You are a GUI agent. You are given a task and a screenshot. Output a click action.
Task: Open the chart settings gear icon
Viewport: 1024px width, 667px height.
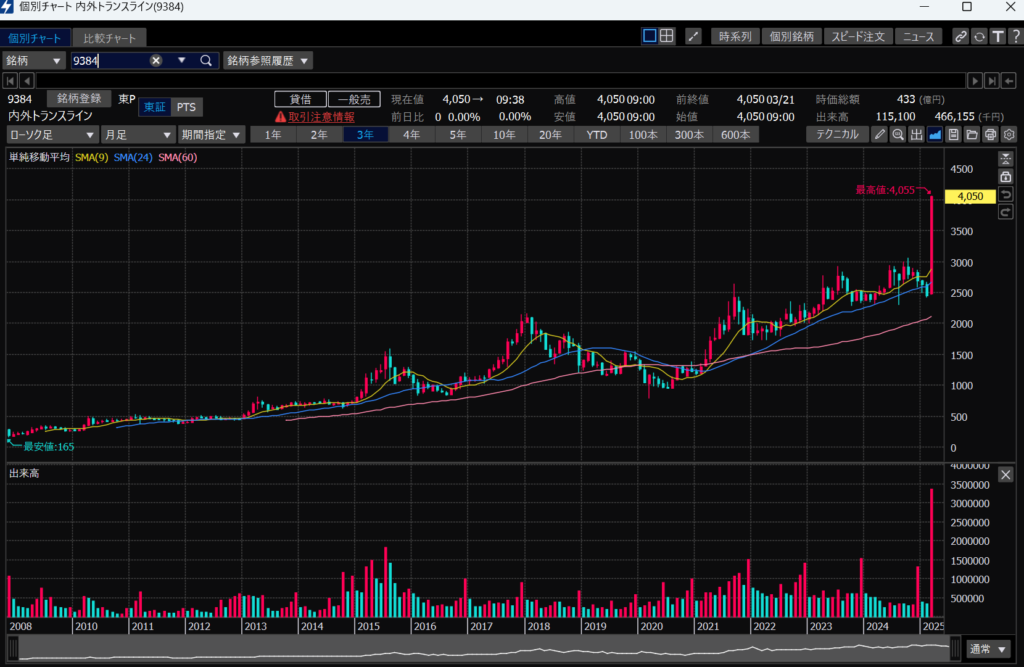coord(1006,135)
